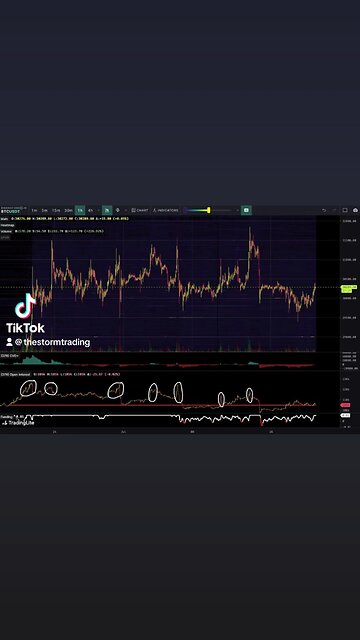360x640 pixels.
Task: Click the cloud save icon
Action: click(355, 210)
